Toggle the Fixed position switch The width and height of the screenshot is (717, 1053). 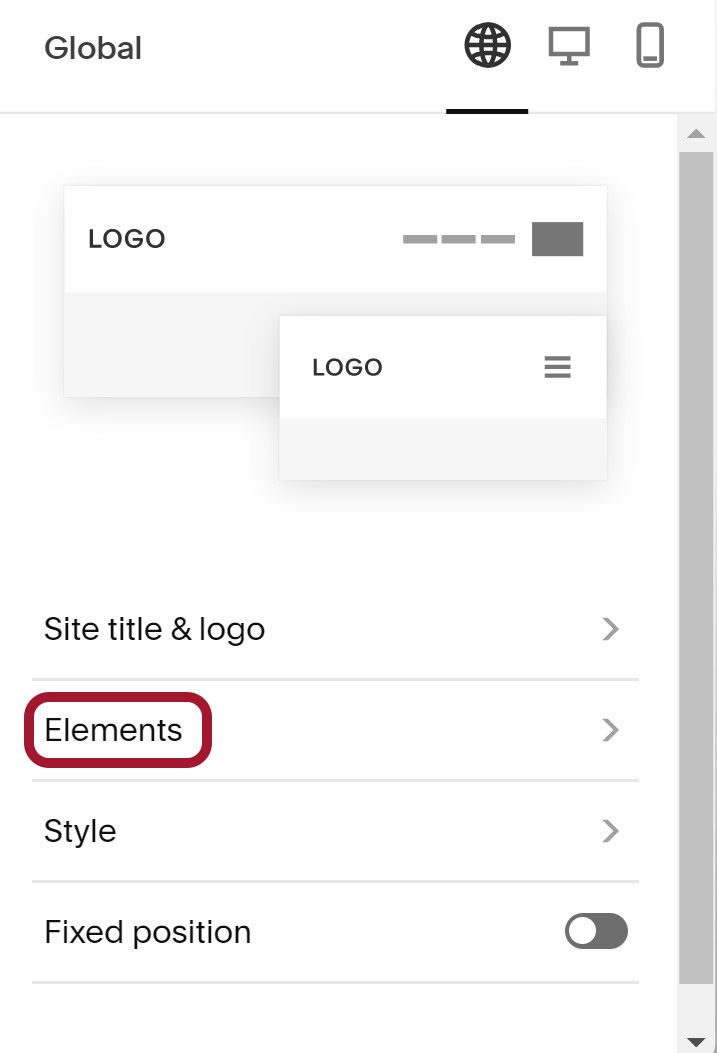pos(596,931)
